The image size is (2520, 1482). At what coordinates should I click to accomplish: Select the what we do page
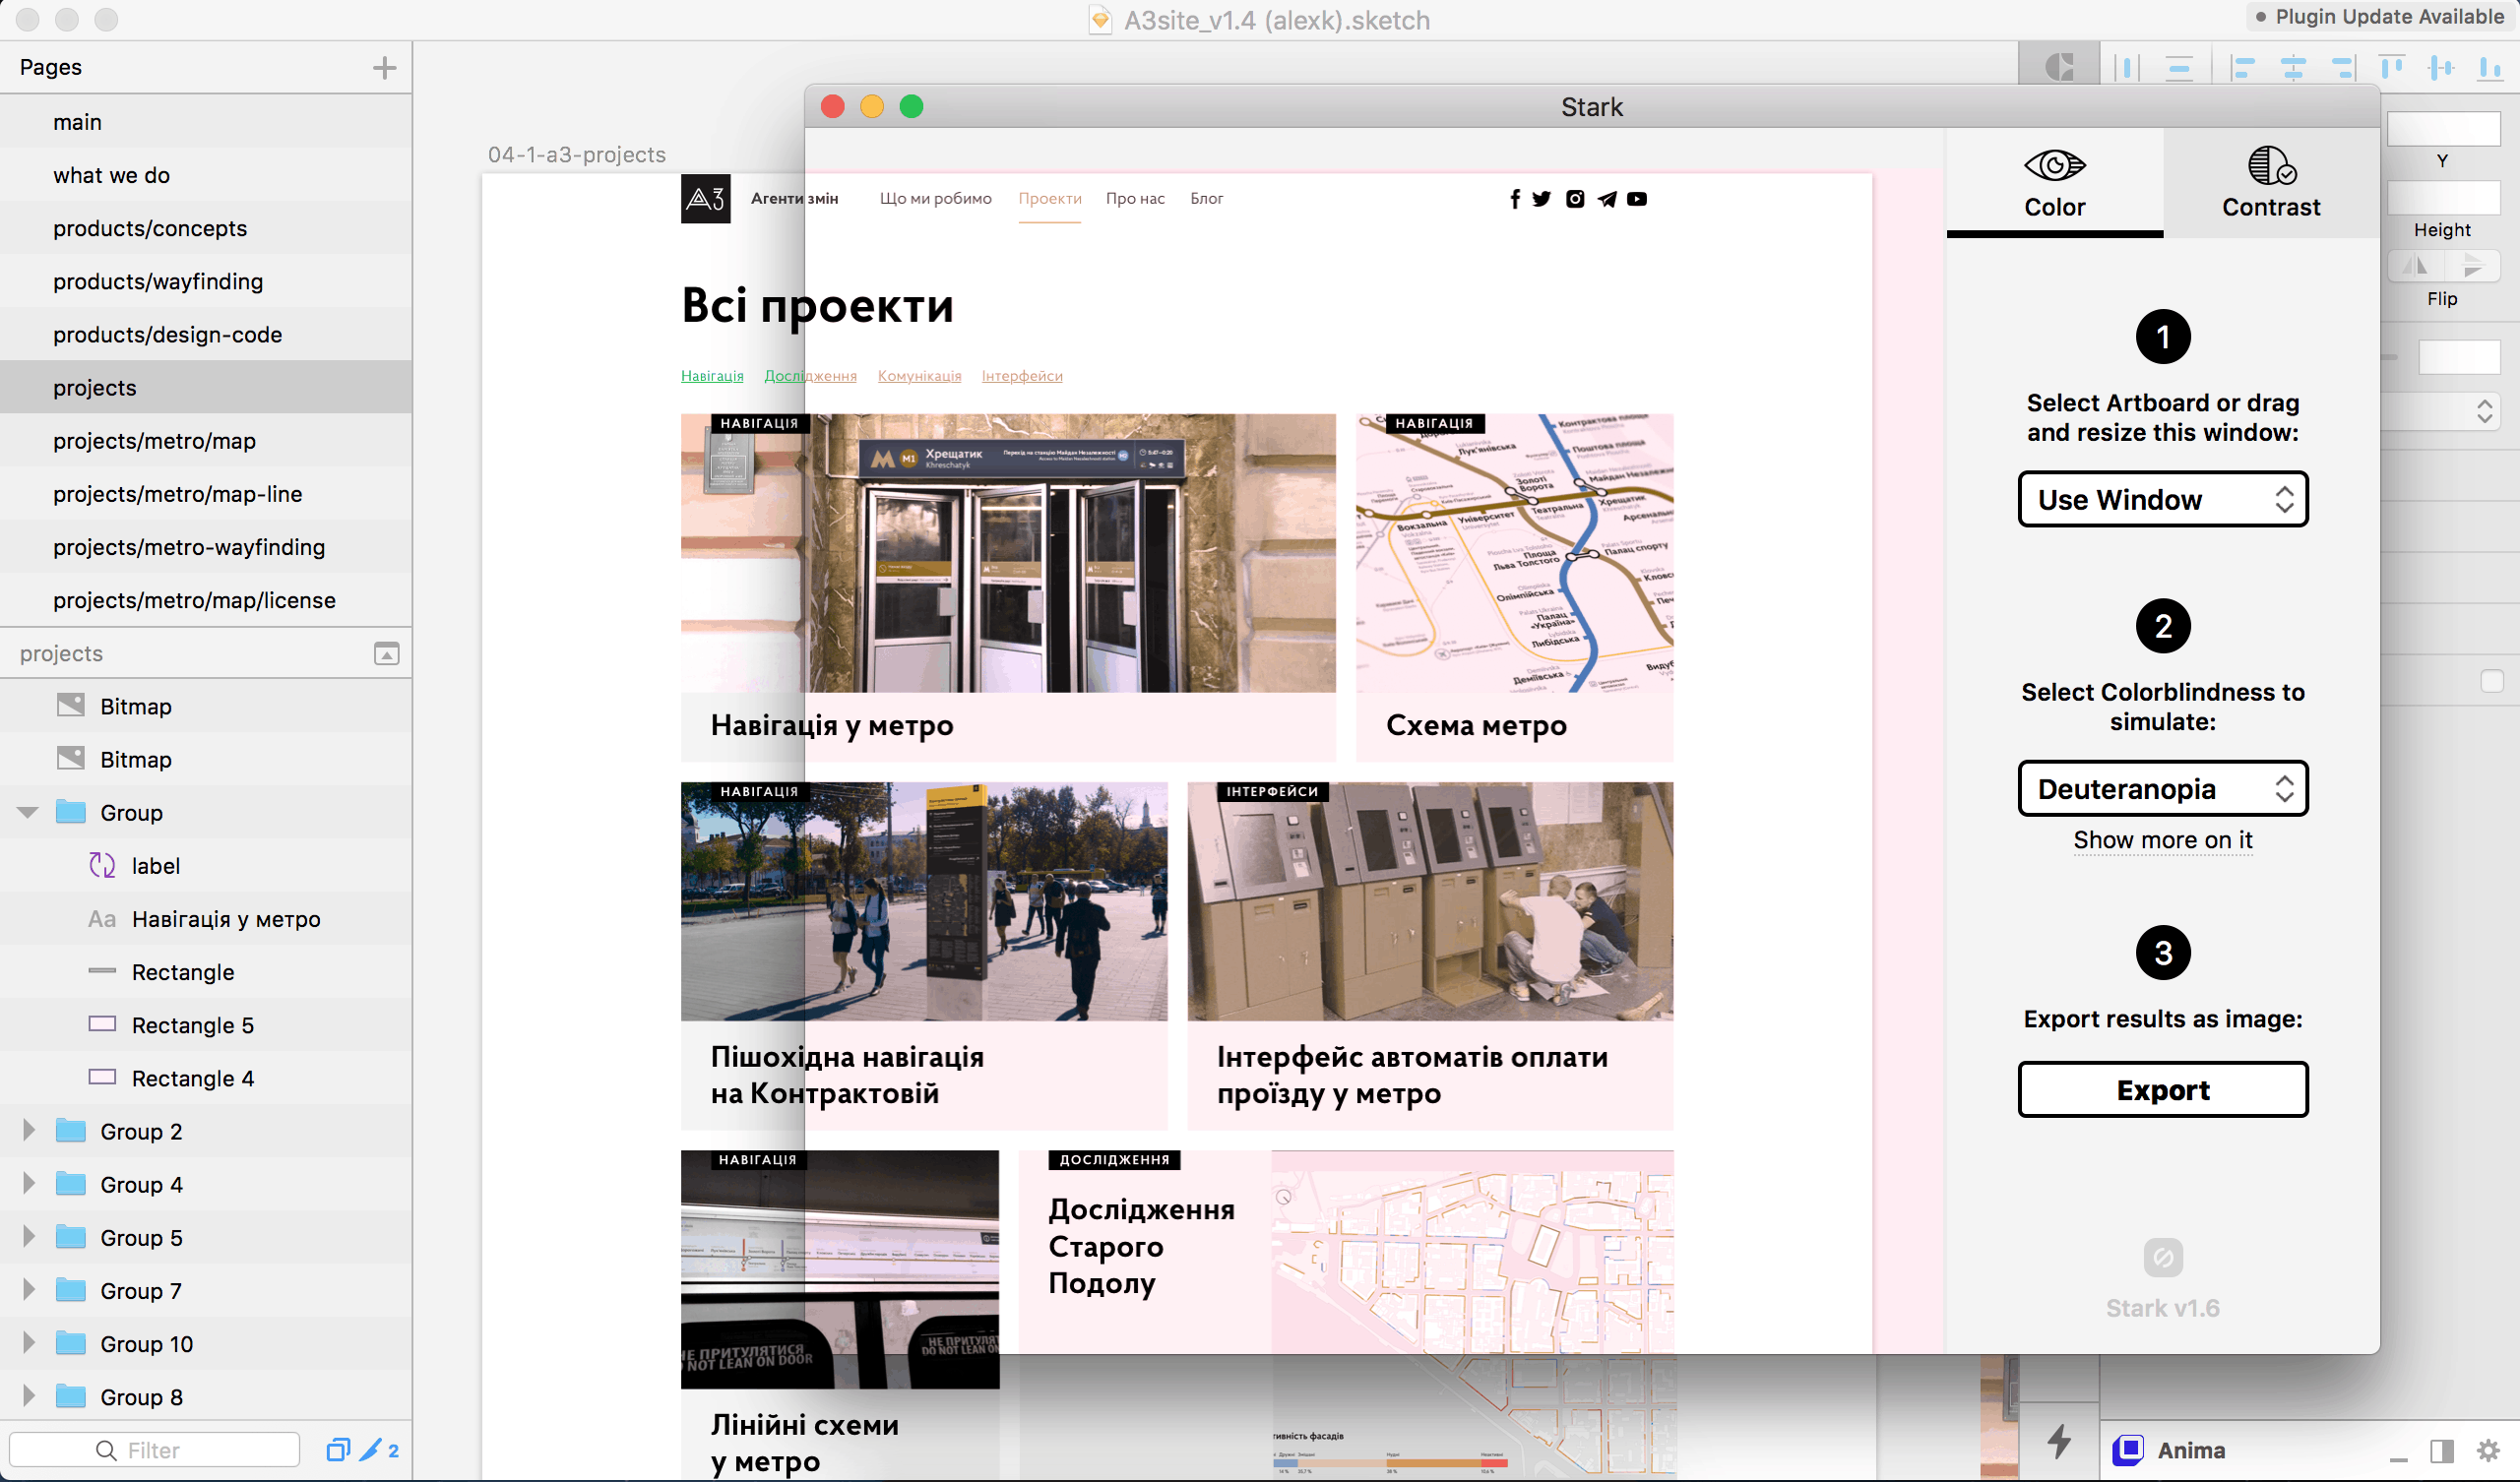pyautogui.click(x=206, y=175)
